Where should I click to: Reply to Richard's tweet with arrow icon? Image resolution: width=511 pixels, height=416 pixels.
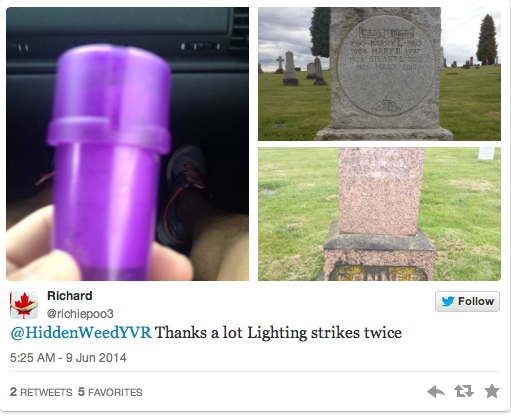[x=436, y=391]
